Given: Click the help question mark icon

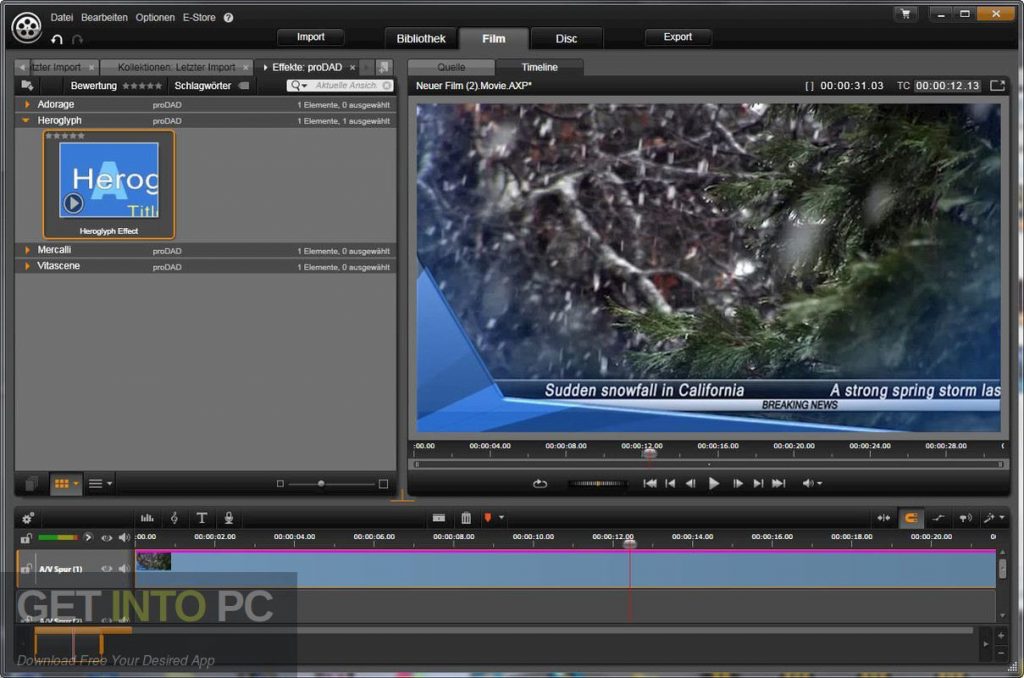Looking at the screenshot, I should 229,18.
